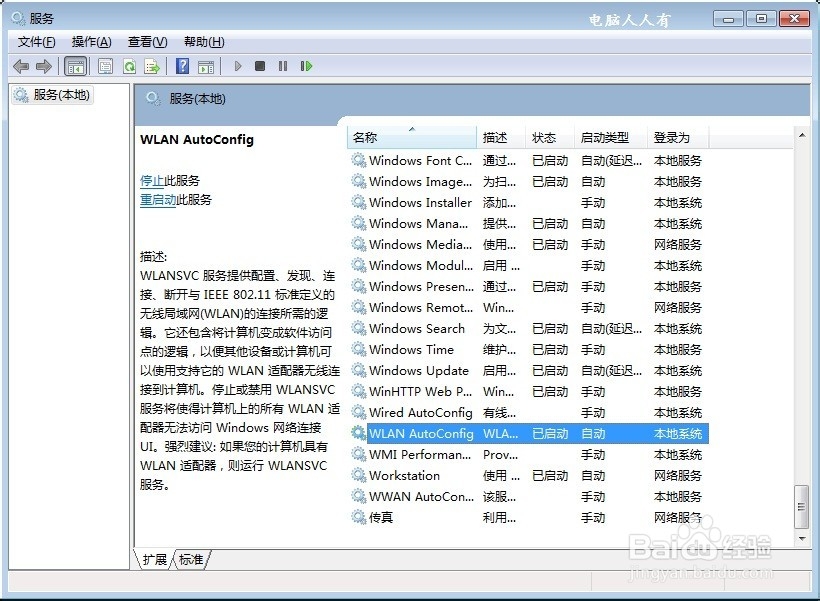Click 本地系统 logon of Windows Installer row
The height and width of the screenshot is (601, 820).
678,202
